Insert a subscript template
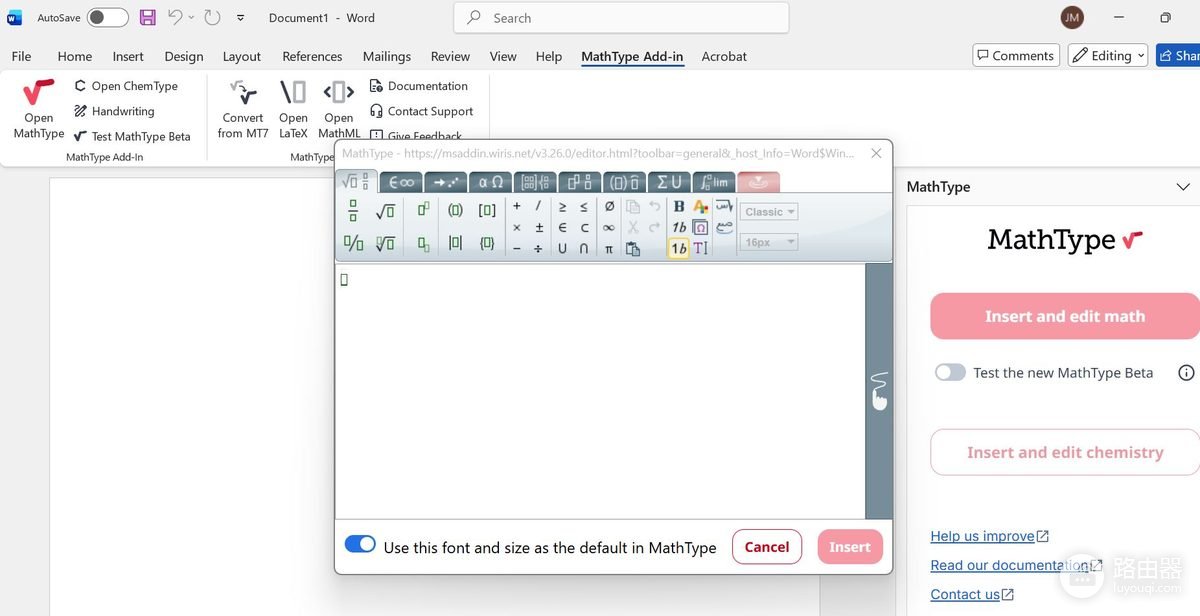Image resolution: width=1200 pixels, height=616 pixels. tap(423, 243)
